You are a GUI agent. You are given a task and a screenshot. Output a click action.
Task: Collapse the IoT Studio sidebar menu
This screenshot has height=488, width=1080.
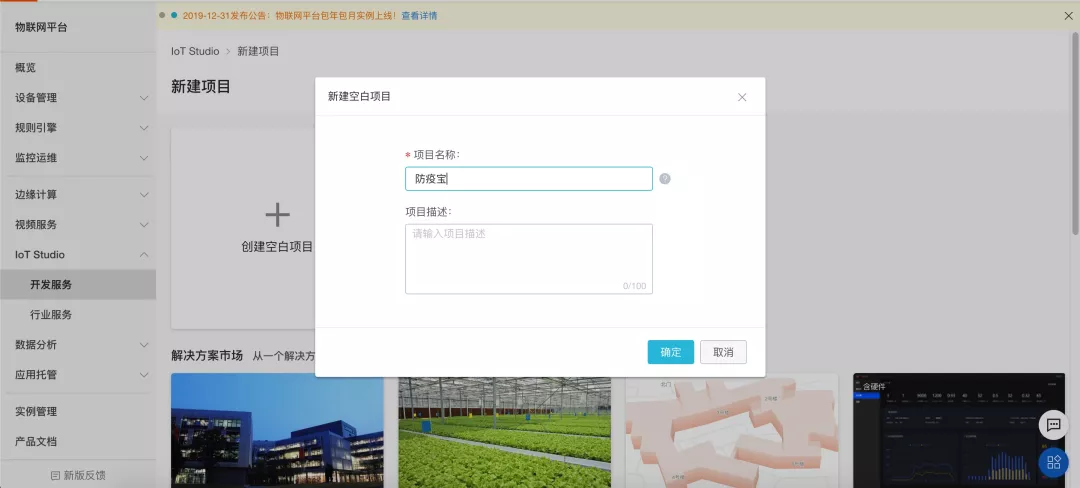[x=78, y=255]
